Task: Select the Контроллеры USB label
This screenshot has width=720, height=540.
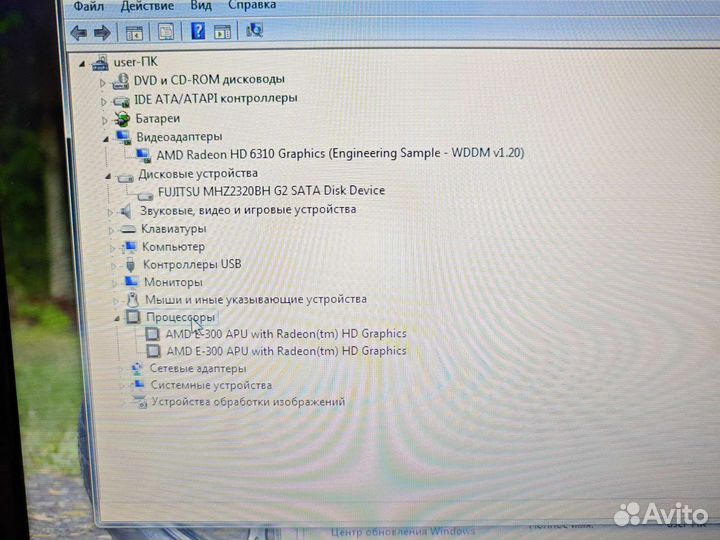Action: tap(192, 264)
